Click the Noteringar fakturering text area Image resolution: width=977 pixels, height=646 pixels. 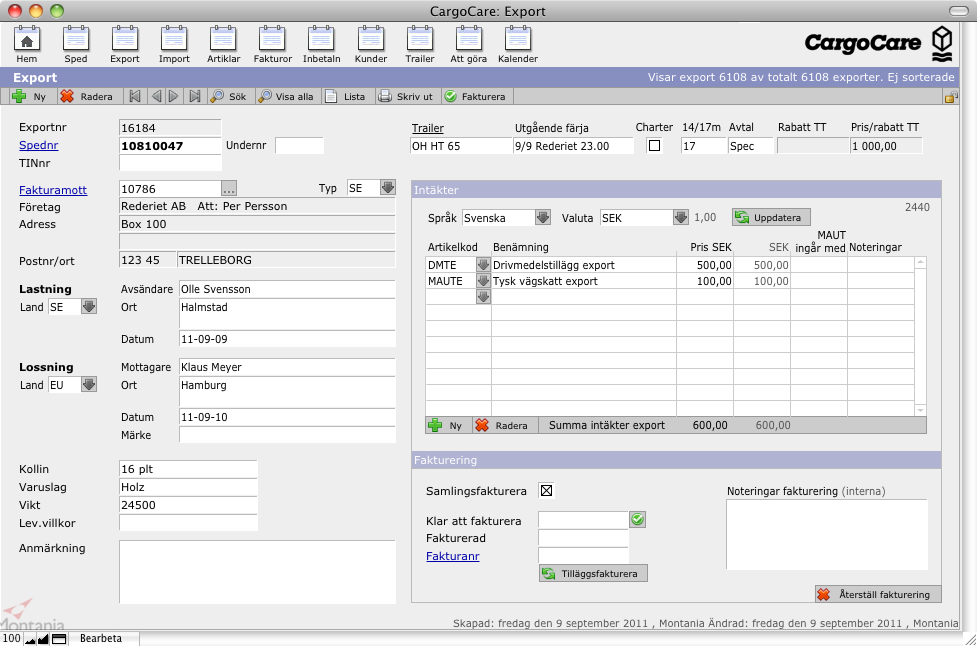point(827,534)
